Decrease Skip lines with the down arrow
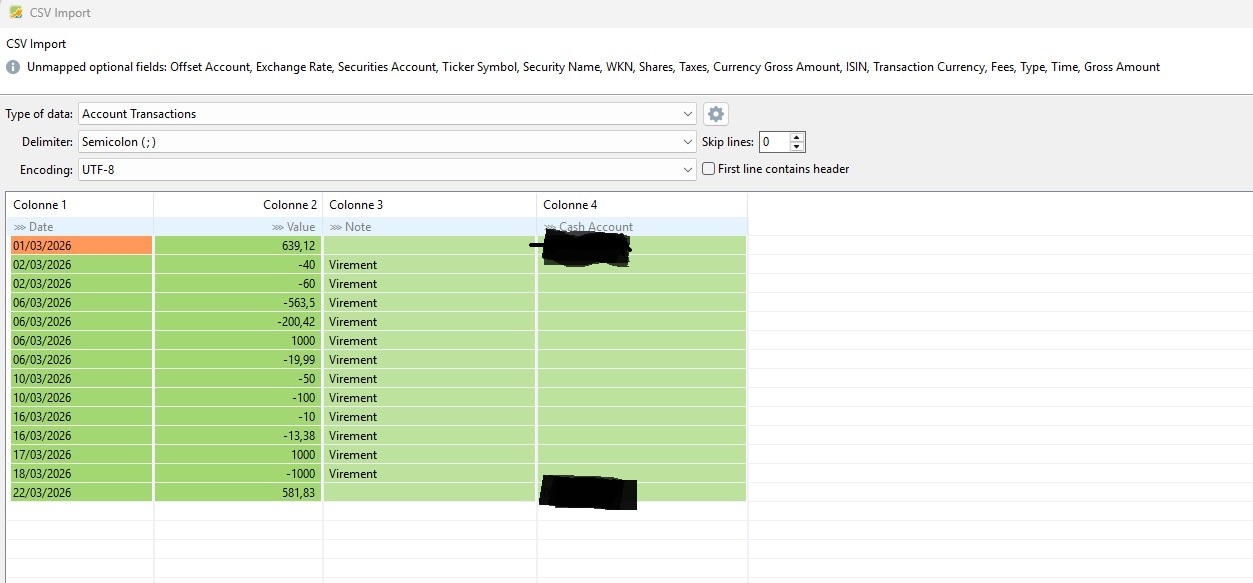This screenshot has height=583, width=1253. (x=796, y=147)
